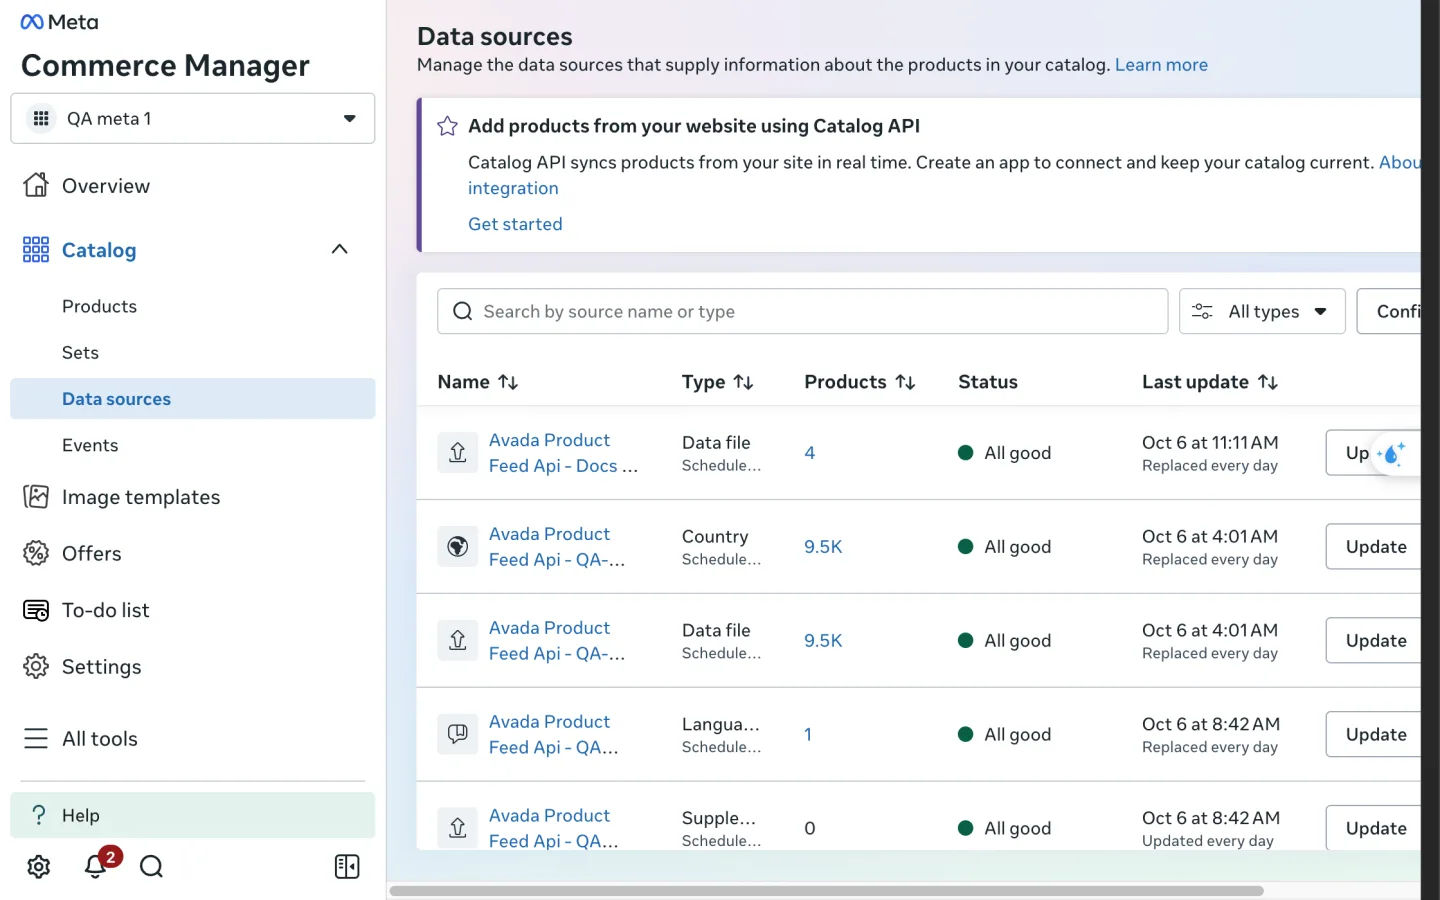Open the All types filter dropdown
Screen dimensions: 1440x900
click(1262, 312)
